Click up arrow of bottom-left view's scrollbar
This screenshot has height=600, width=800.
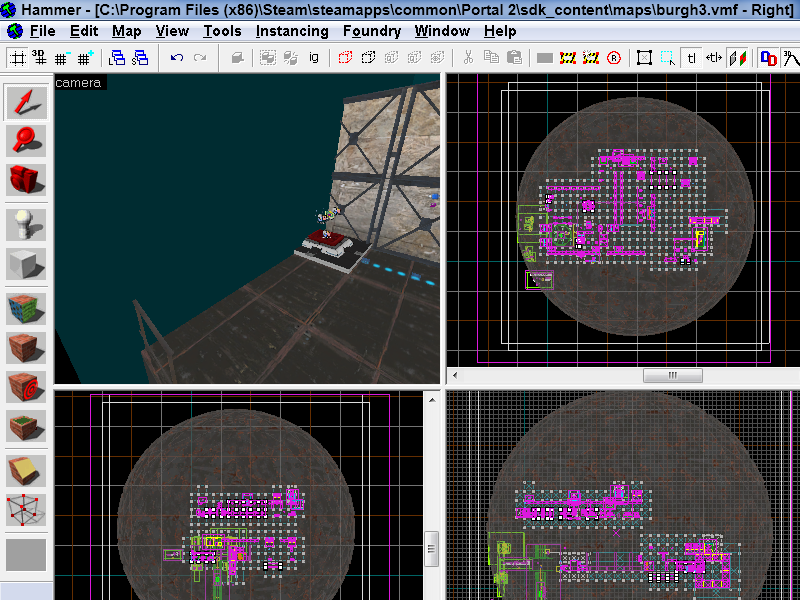point(432,400)
